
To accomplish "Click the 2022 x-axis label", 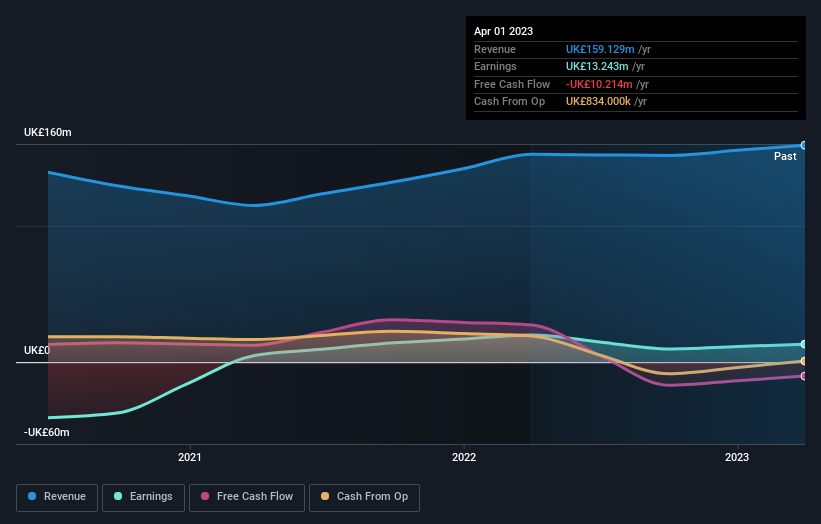I will coord(464,457).
